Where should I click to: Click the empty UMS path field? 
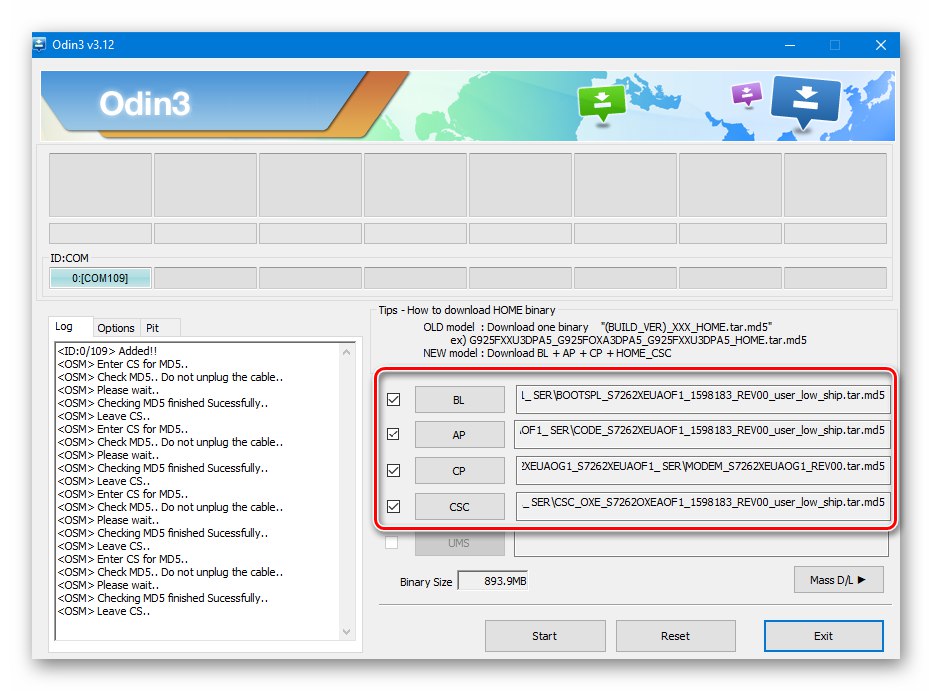click(x=701, y=543)
